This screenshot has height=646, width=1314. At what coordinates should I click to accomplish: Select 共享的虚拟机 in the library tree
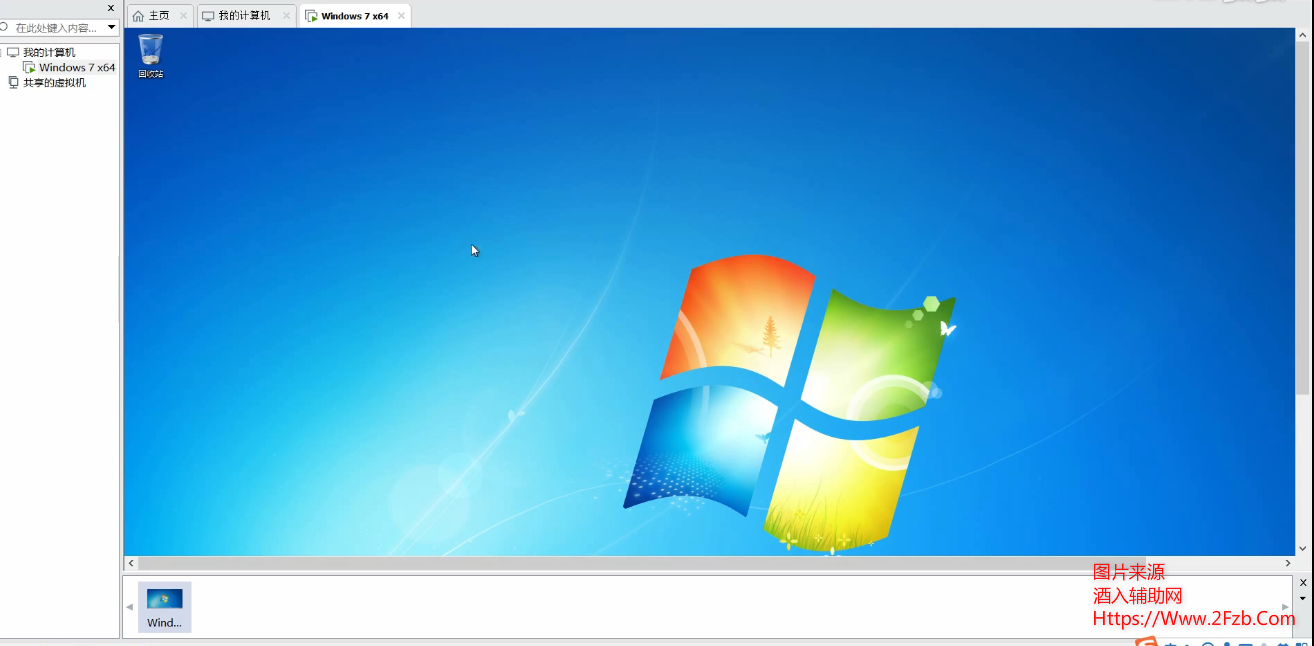55,82
